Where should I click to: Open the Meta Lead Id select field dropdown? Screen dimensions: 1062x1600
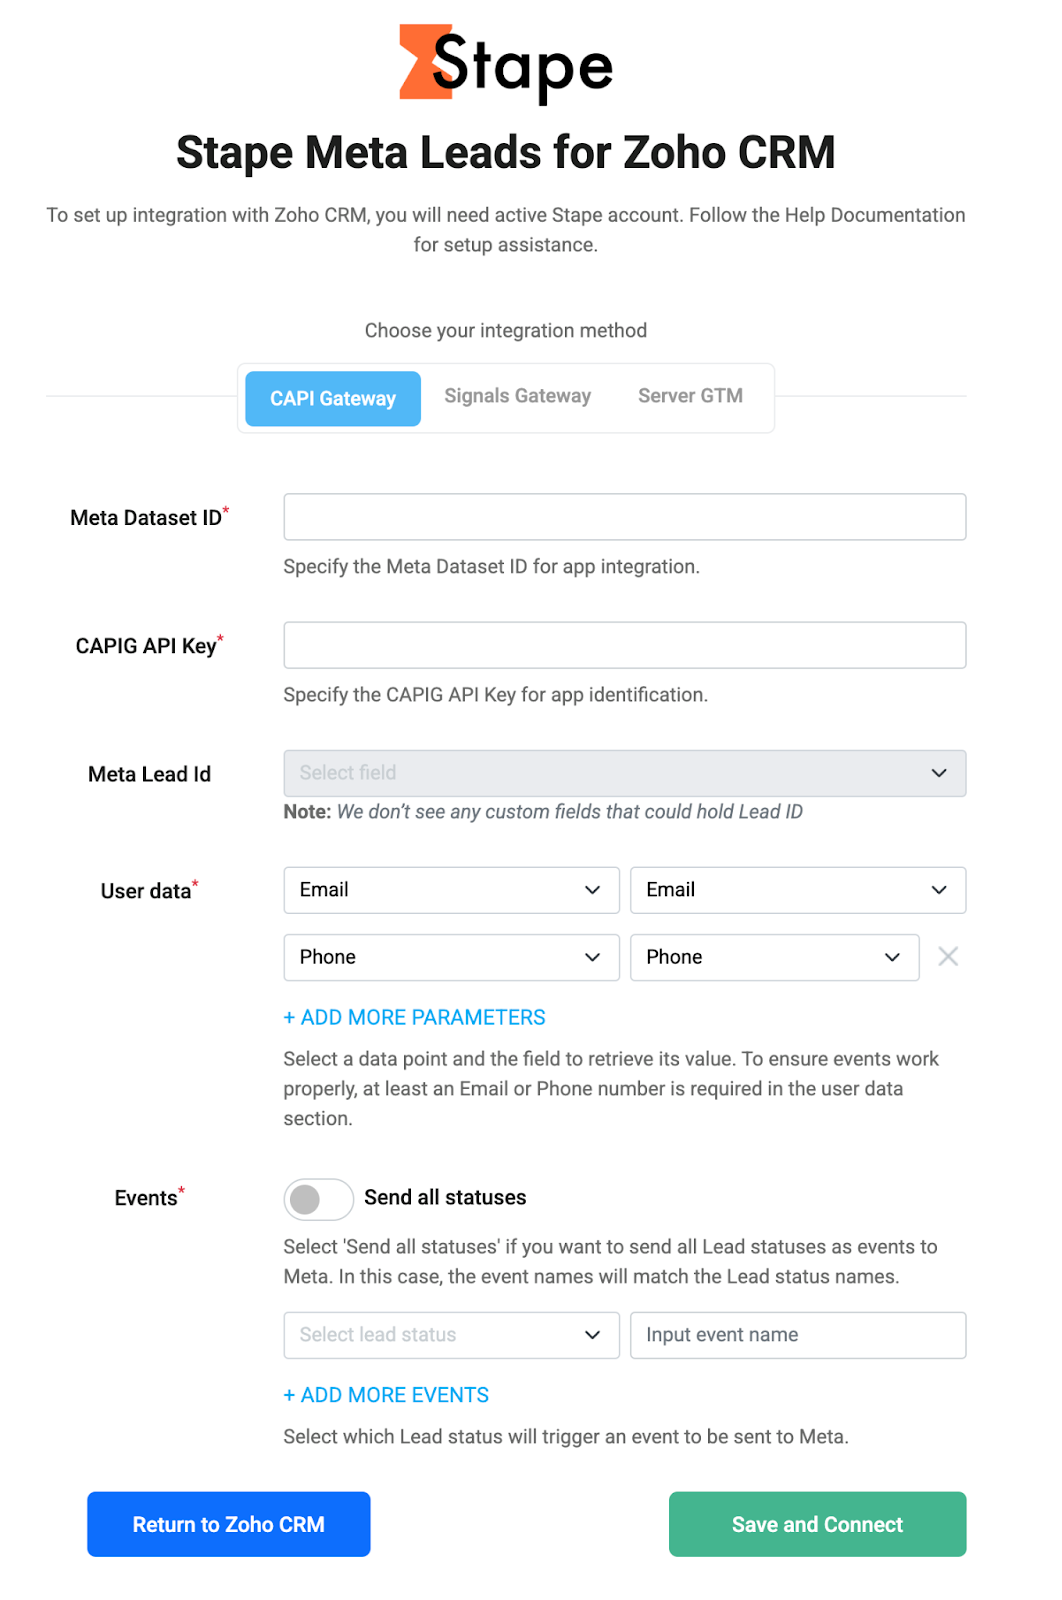point(624,773)
